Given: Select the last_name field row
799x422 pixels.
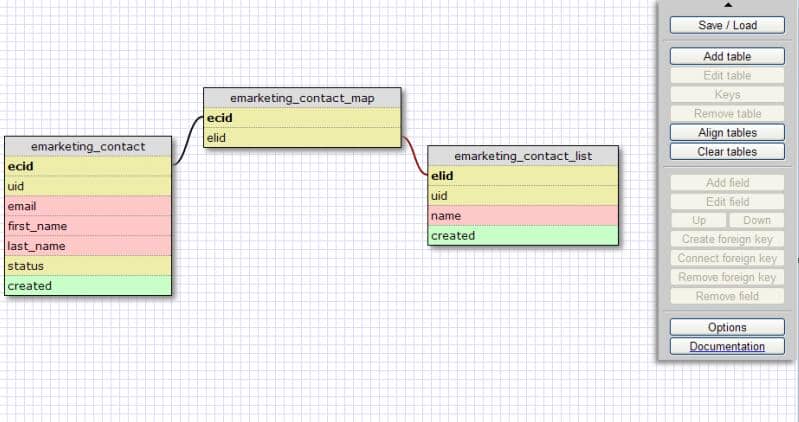Looking at the screenshot, I should point(88,246).
